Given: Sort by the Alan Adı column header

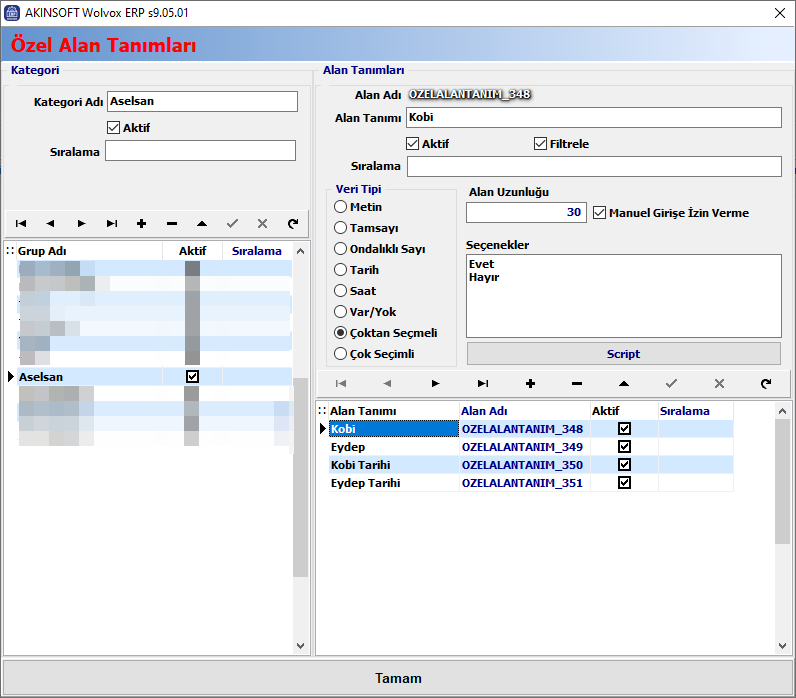Looking at the screenshot, I should pyautogui.click(x=523, y=411).
